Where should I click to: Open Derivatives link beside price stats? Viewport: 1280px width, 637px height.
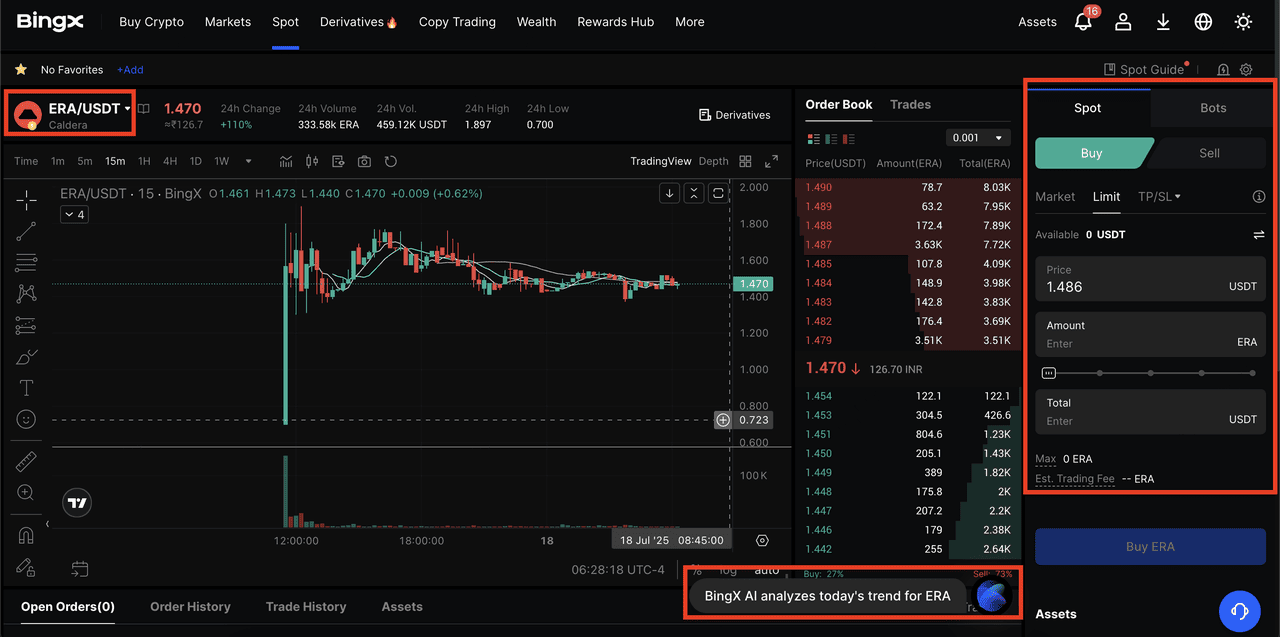tap(735, 115)
